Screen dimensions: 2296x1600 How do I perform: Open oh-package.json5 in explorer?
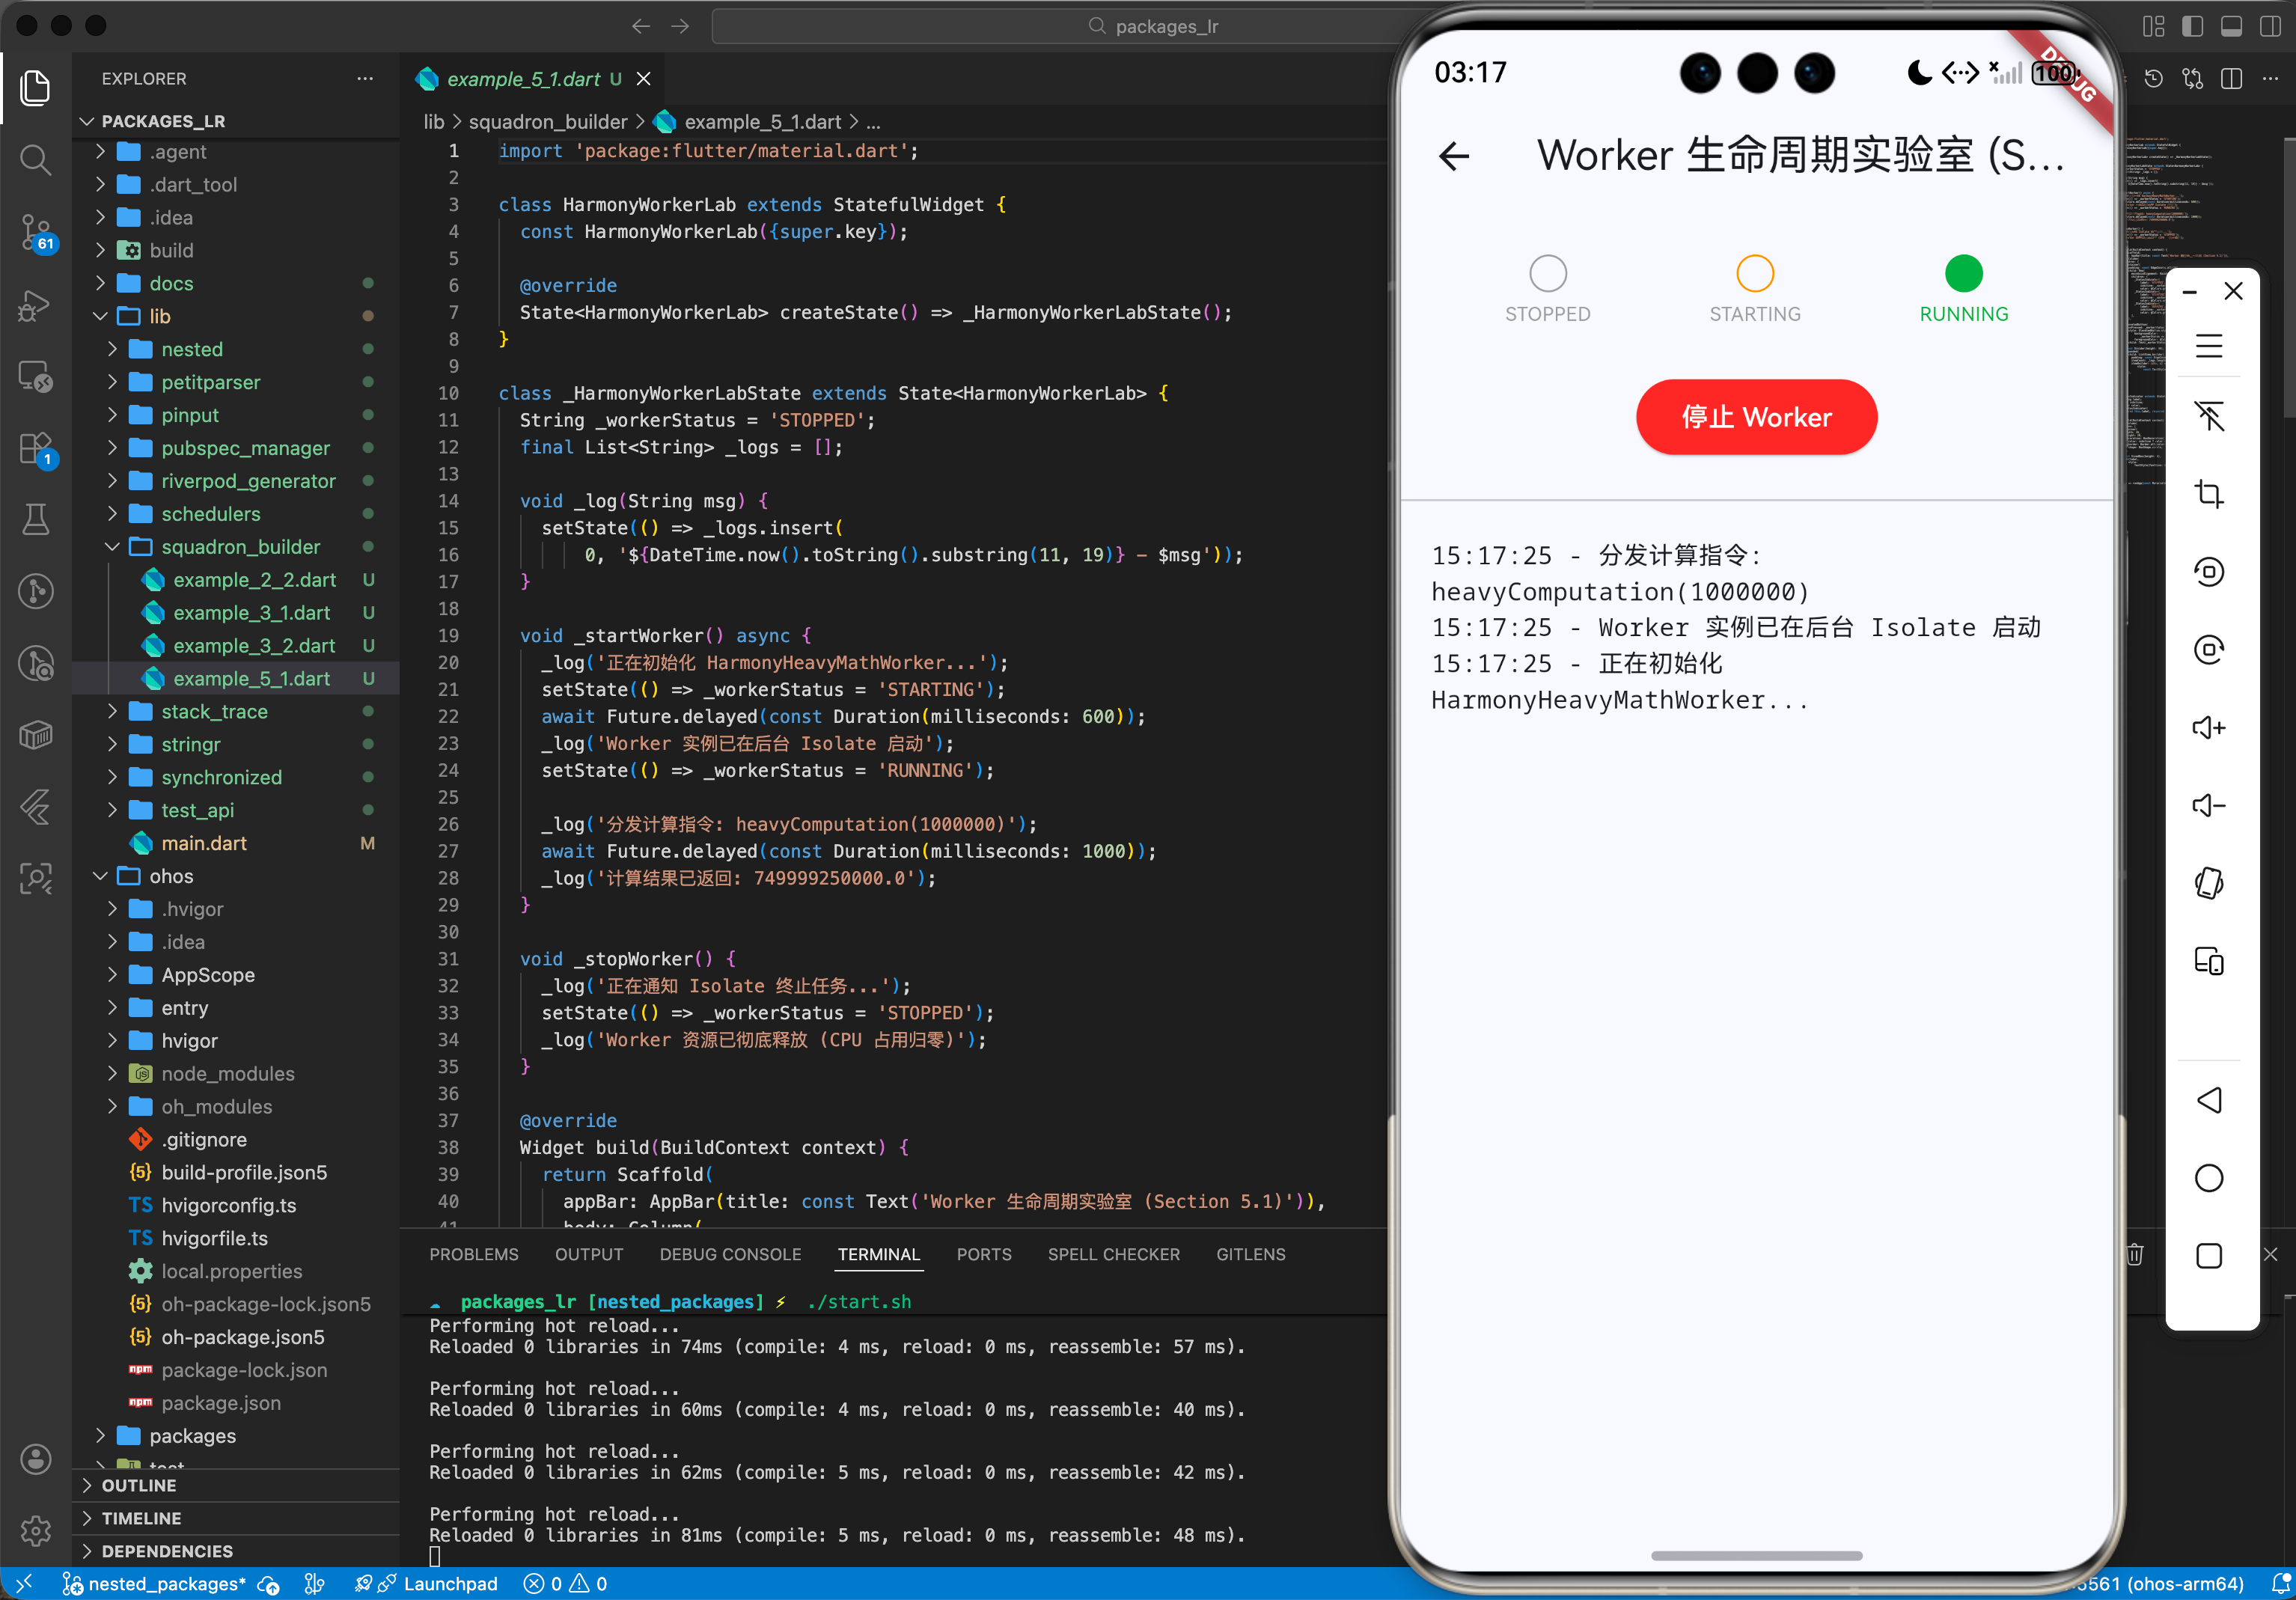click(x=243, y=1337)
